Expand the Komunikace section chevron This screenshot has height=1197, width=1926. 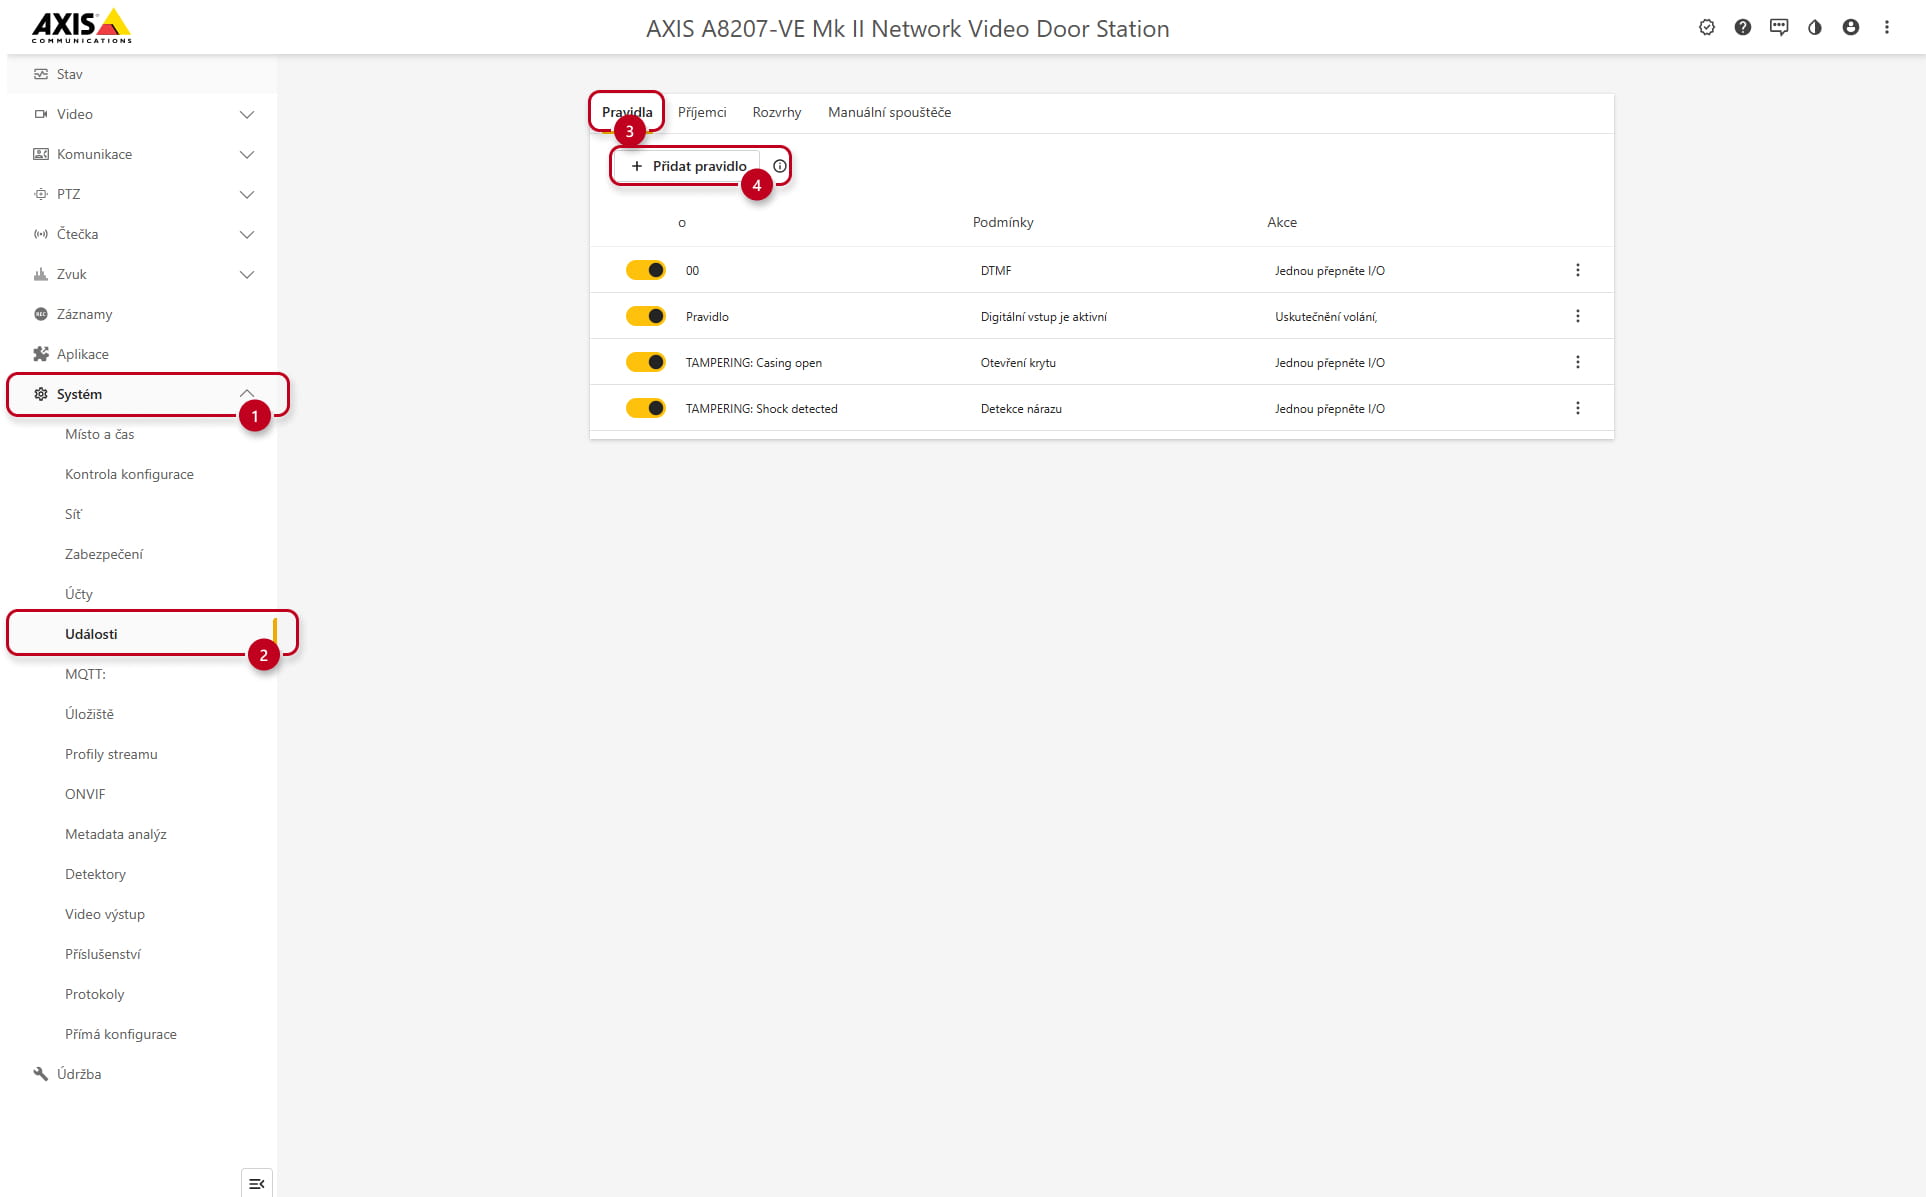click(247, 154)
